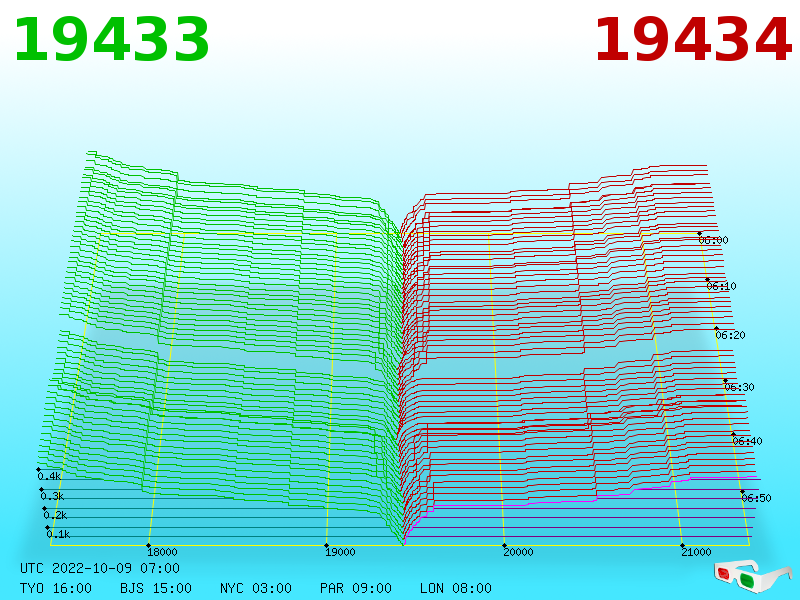Image resolution: width=800 pixels, height=600 pixels.
Task: Click the green 19433 price number
Action: [x=112, y=40]
